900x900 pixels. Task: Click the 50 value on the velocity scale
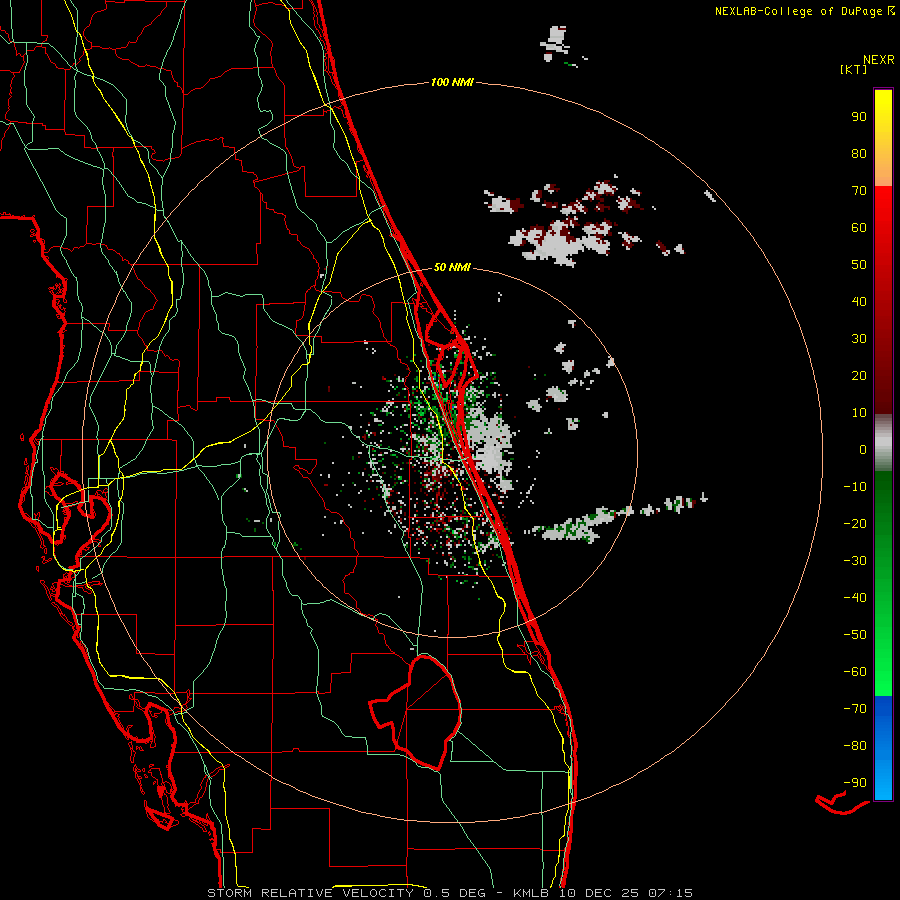[x=859, y=265]
